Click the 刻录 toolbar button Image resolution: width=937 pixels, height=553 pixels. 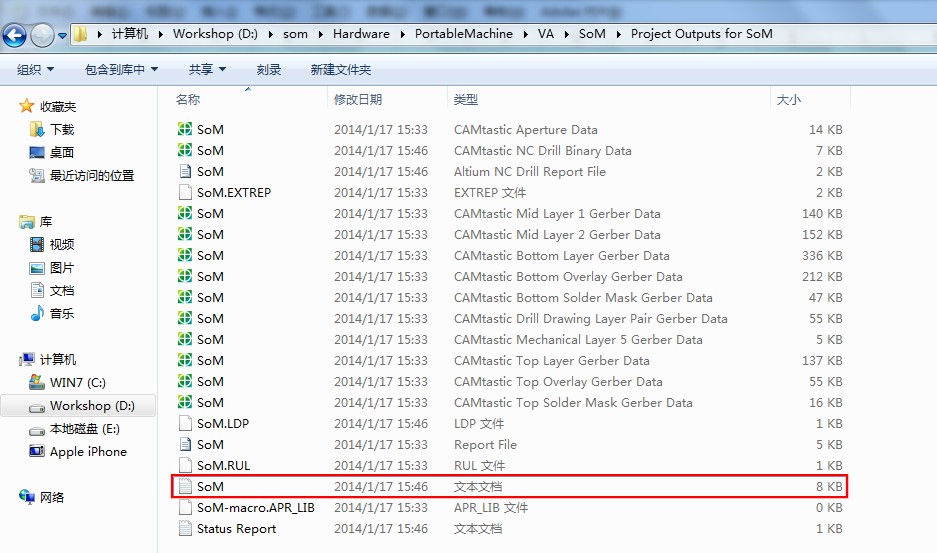269,69
